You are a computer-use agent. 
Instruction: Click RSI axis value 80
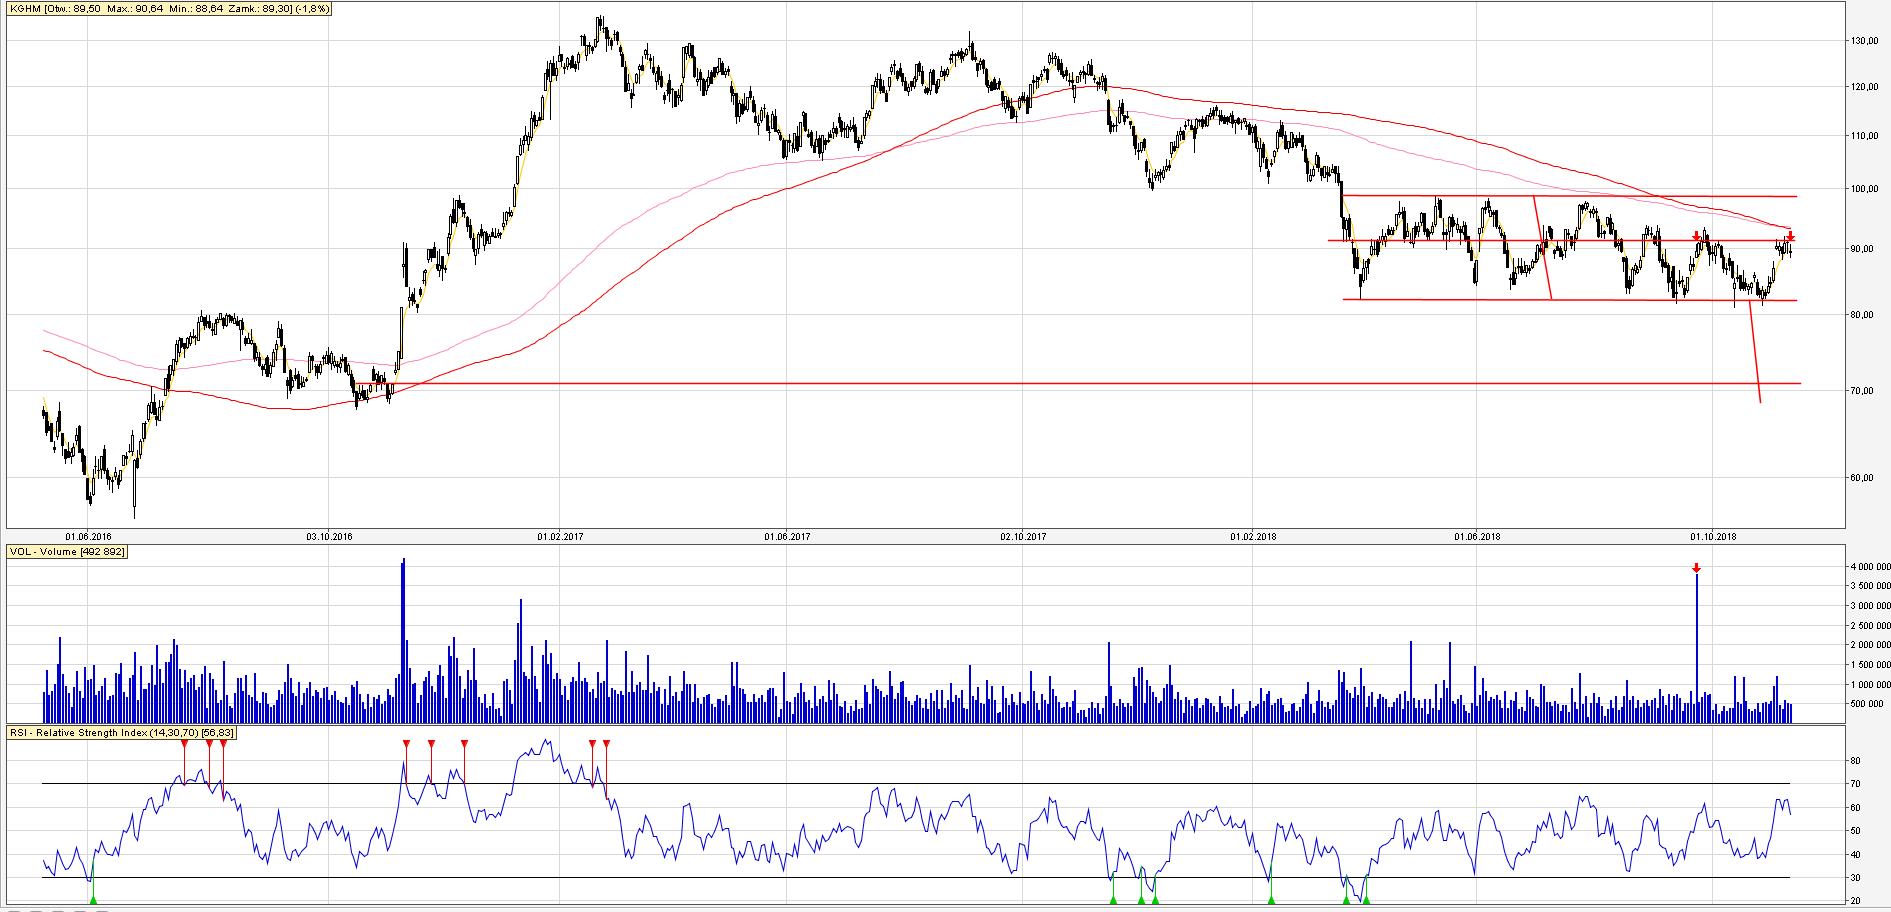(x=1856, y=761)
